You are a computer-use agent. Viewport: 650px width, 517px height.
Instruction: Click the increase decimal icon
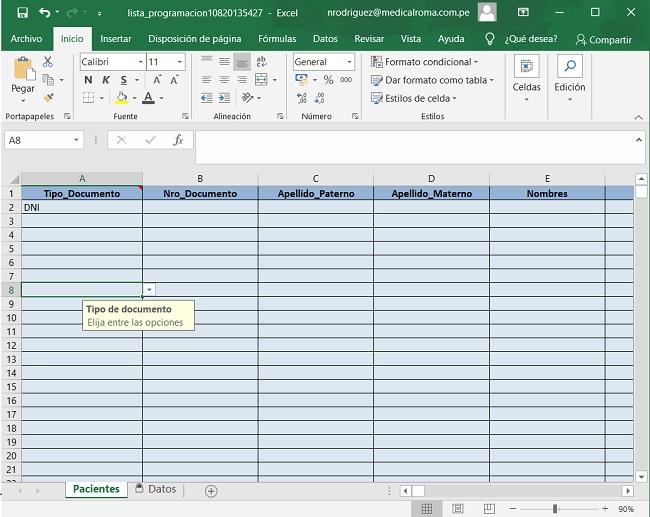[x=302, y=98]
